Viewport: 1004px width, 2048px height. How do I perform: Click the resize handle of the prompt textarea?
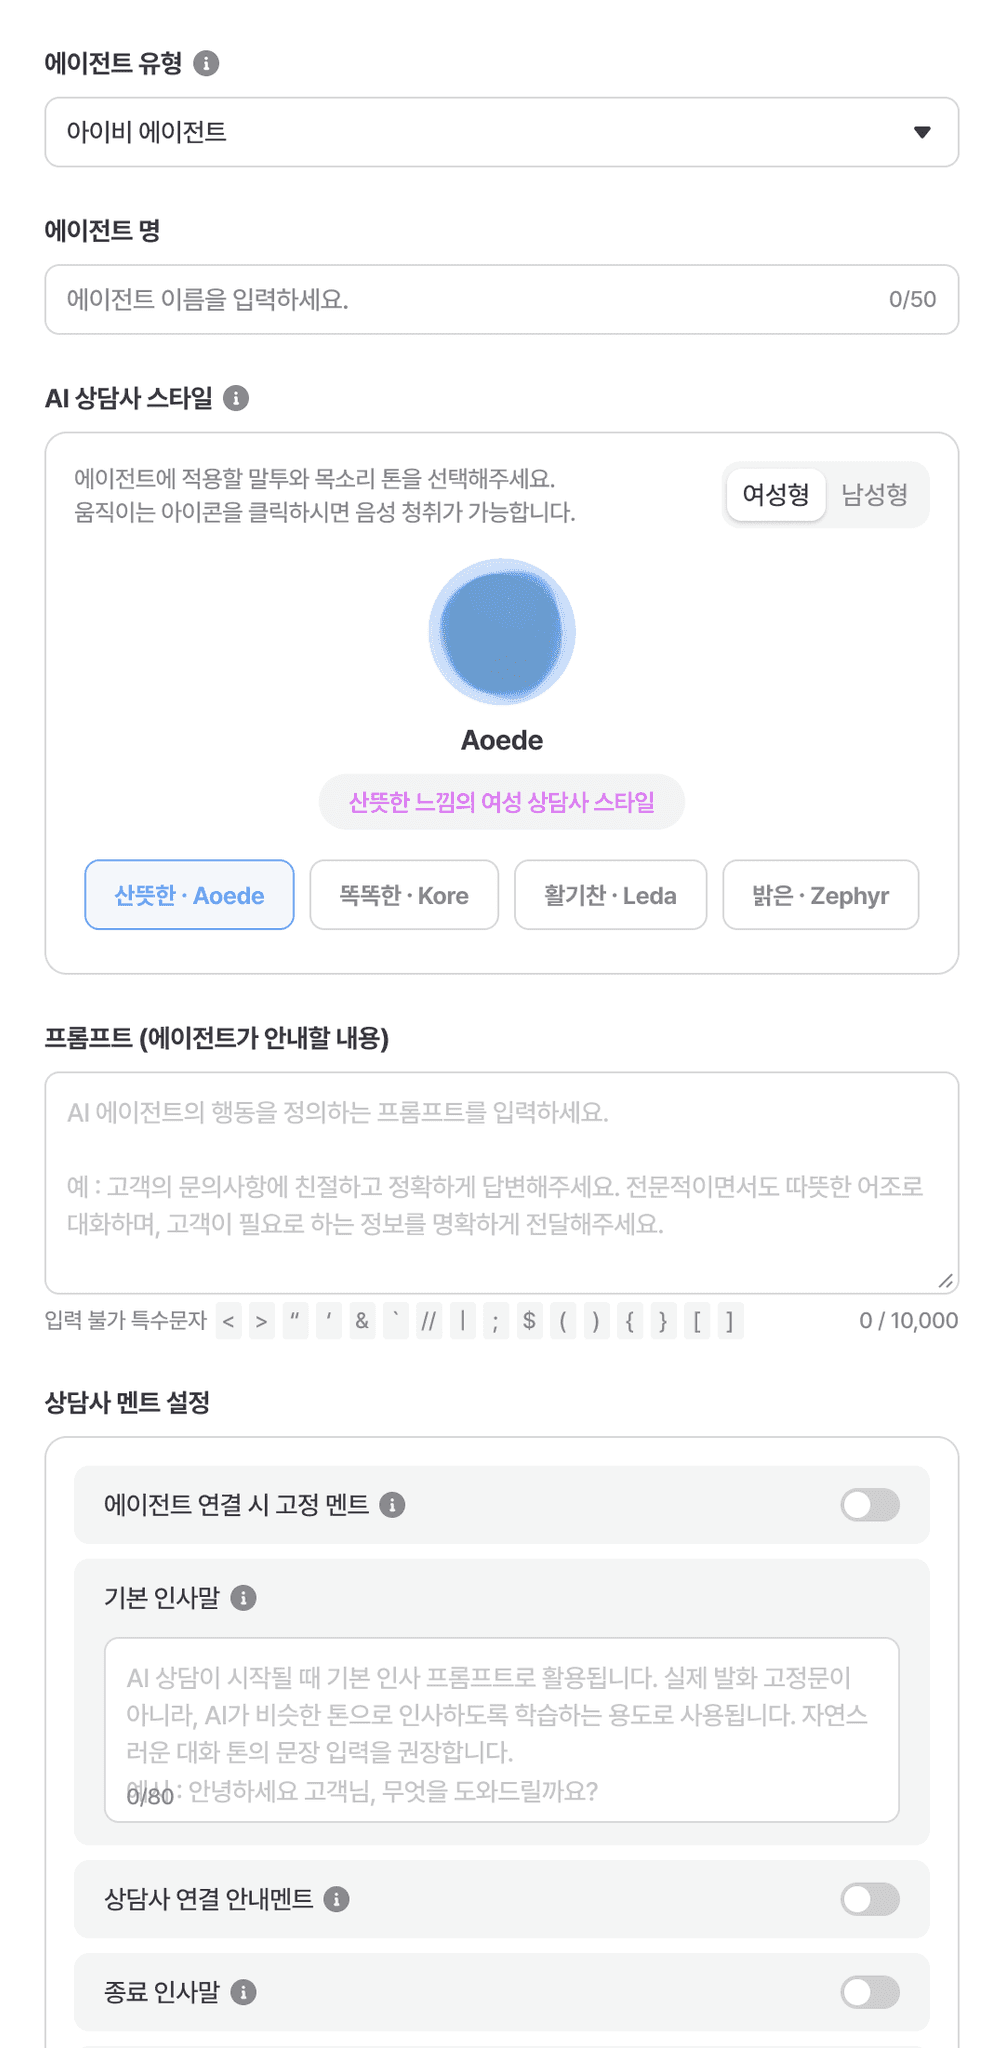tap(946, 1280)
